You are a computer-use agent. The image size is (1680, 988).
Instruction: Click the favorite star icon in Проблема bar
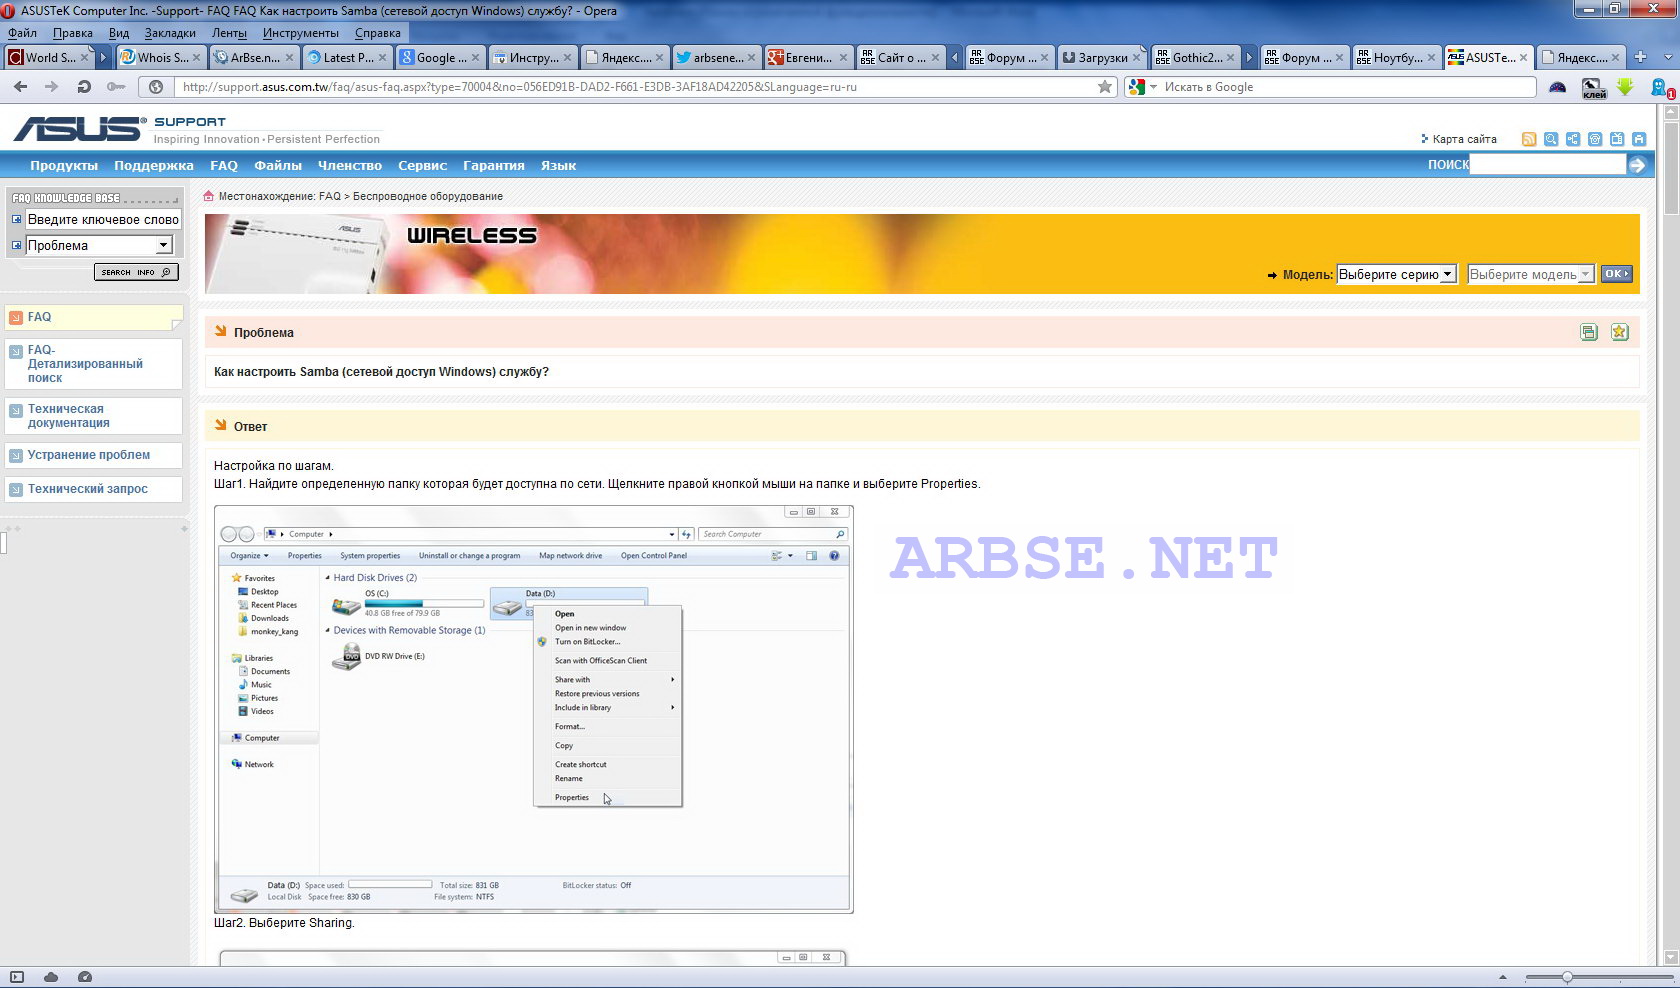click(x=1620, y=332)
